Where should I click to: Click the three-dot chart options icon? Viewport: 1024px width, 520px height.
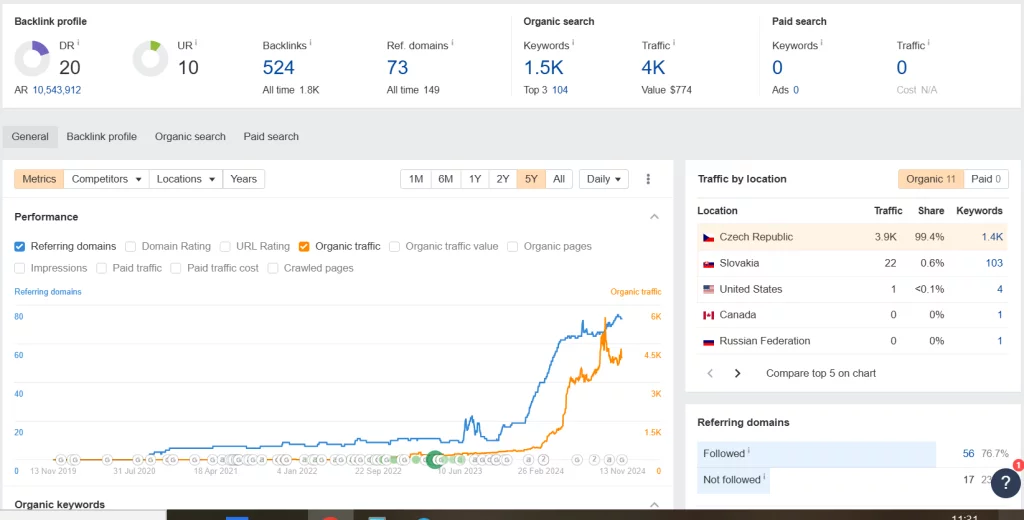coord(648,179)
